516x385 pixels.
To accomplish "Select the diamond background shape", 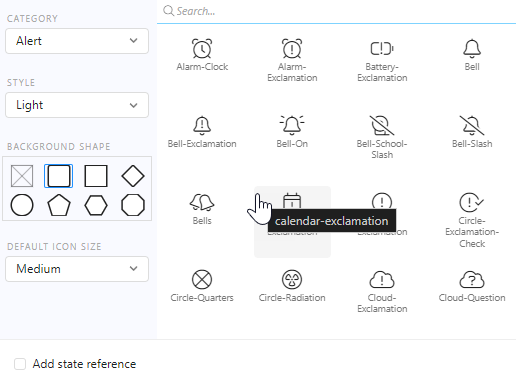I will click(x=133, y=176).
